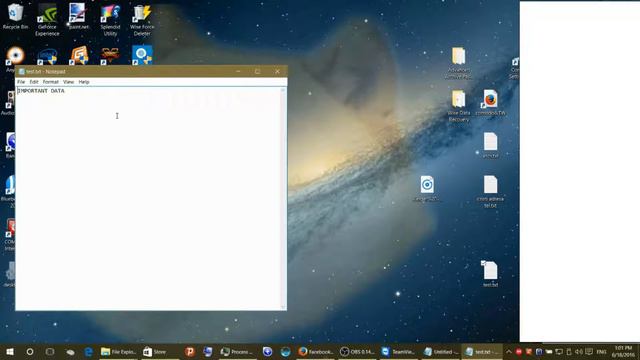This screenshot has width=640, height=360.
Task: Open Action Center notification icon
Action: pos(589,351)
